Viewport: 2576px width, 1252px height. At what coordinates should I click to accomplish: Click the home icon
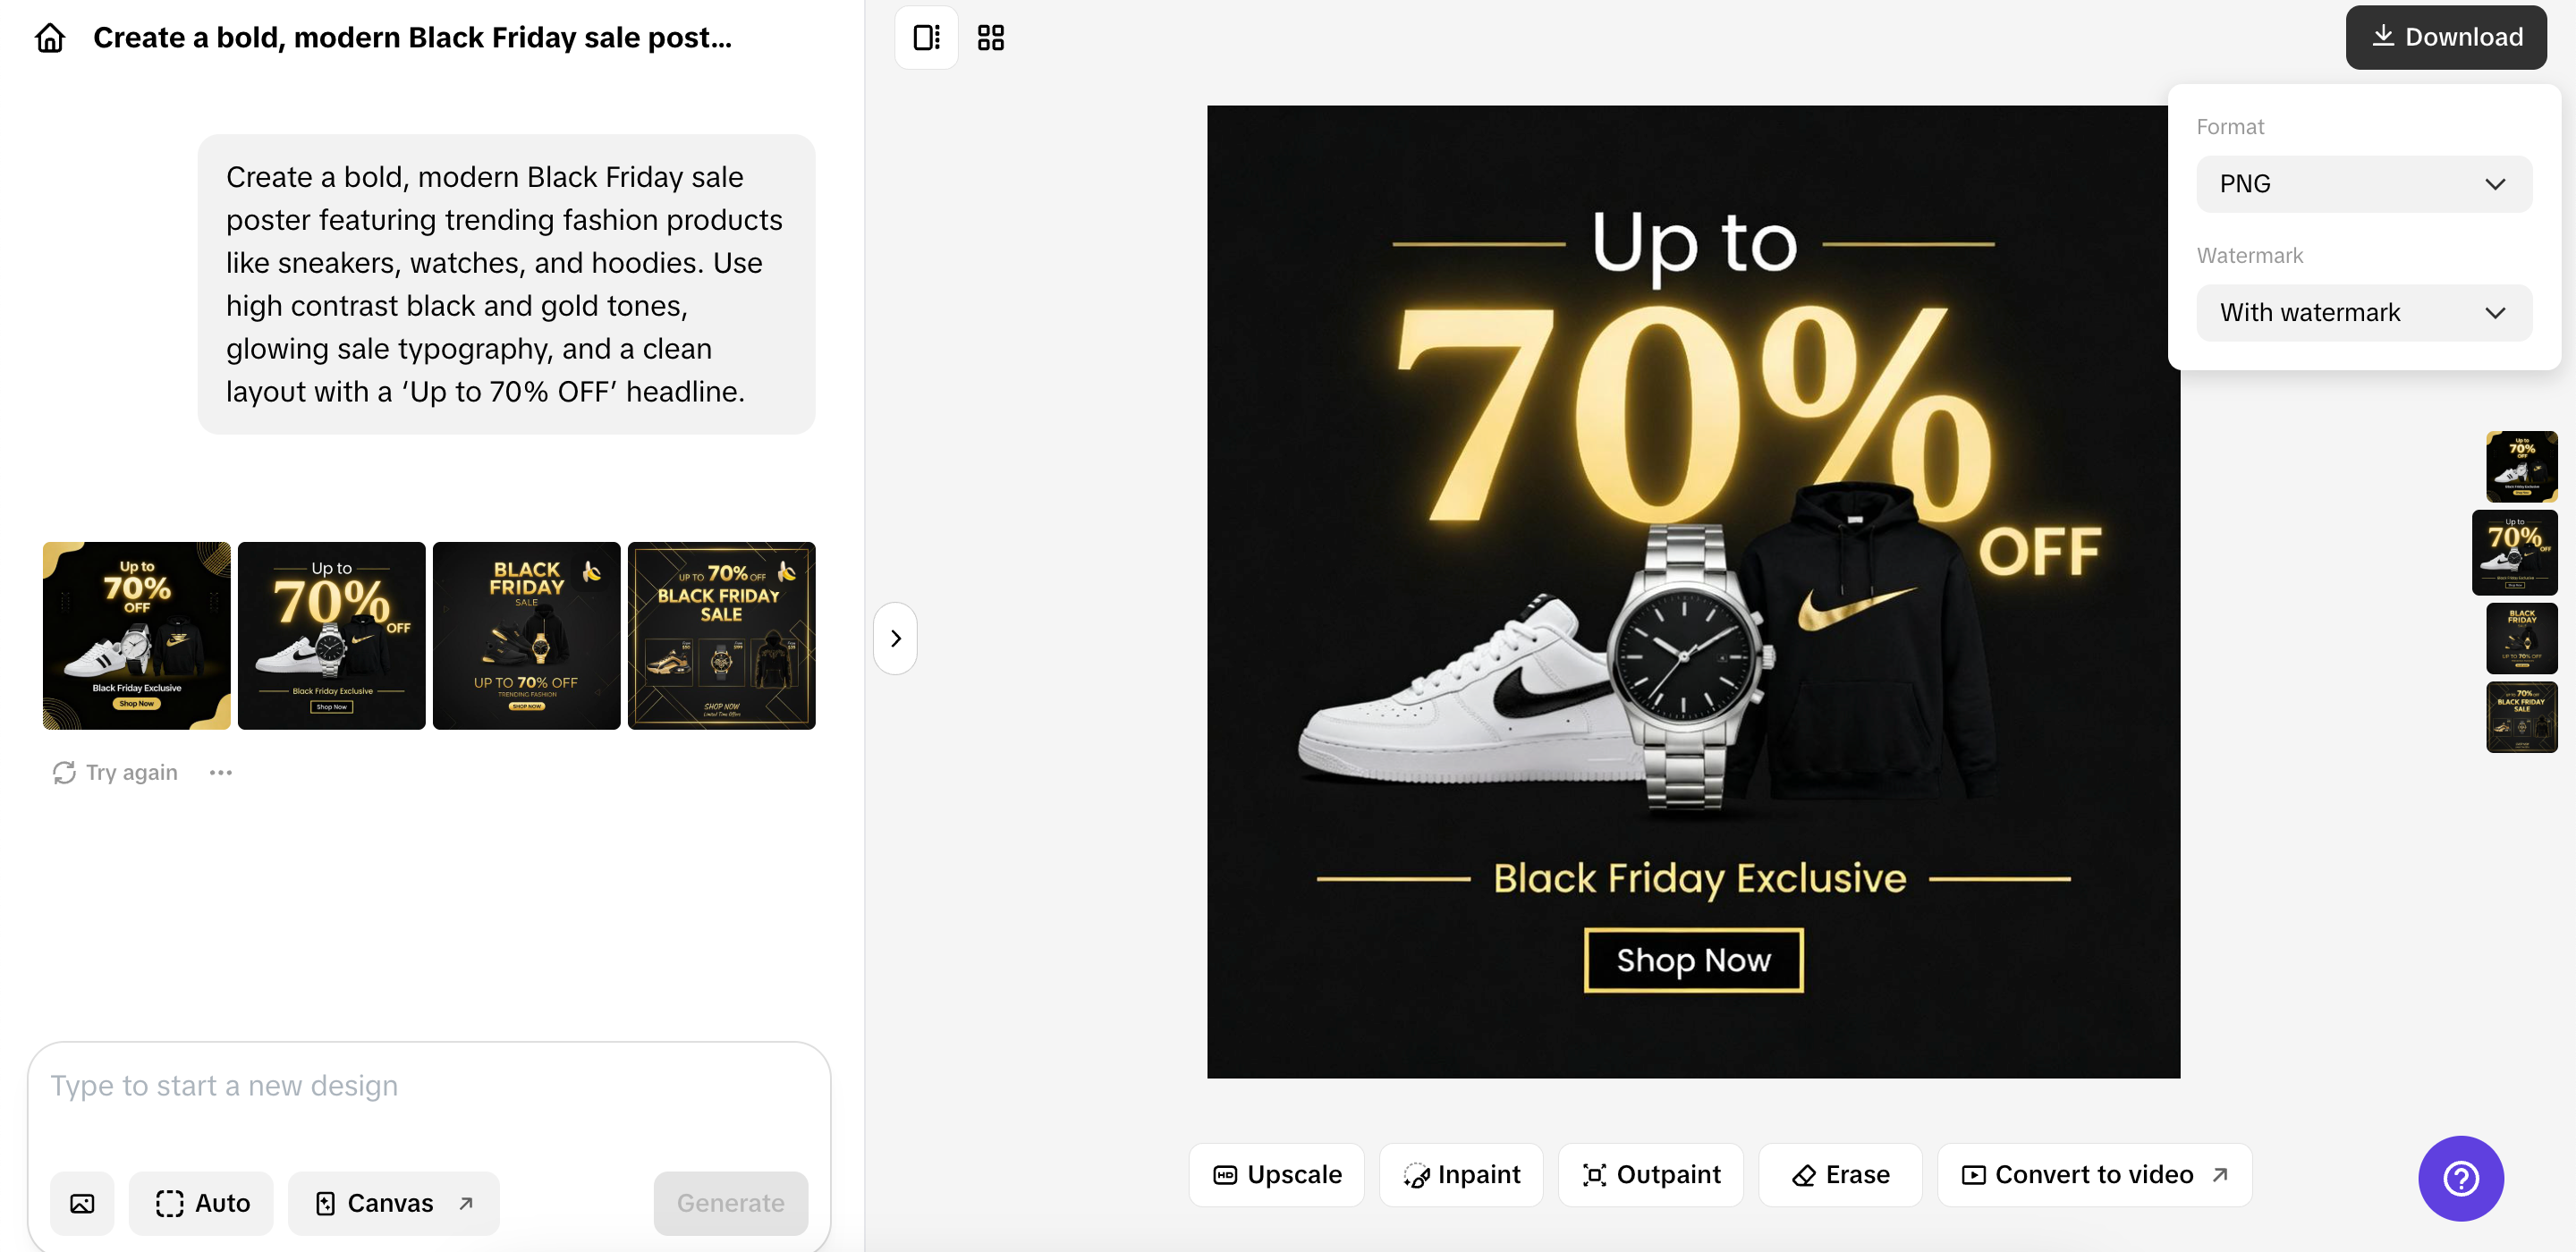pyautogui.click(x=50, y=38)
